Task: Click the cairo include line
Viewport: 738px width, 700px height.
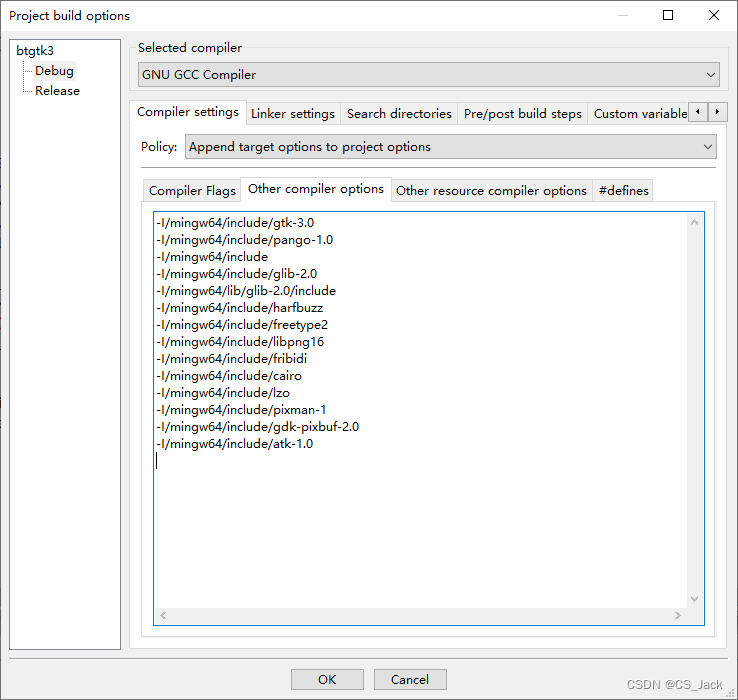Action: point(229,376)
